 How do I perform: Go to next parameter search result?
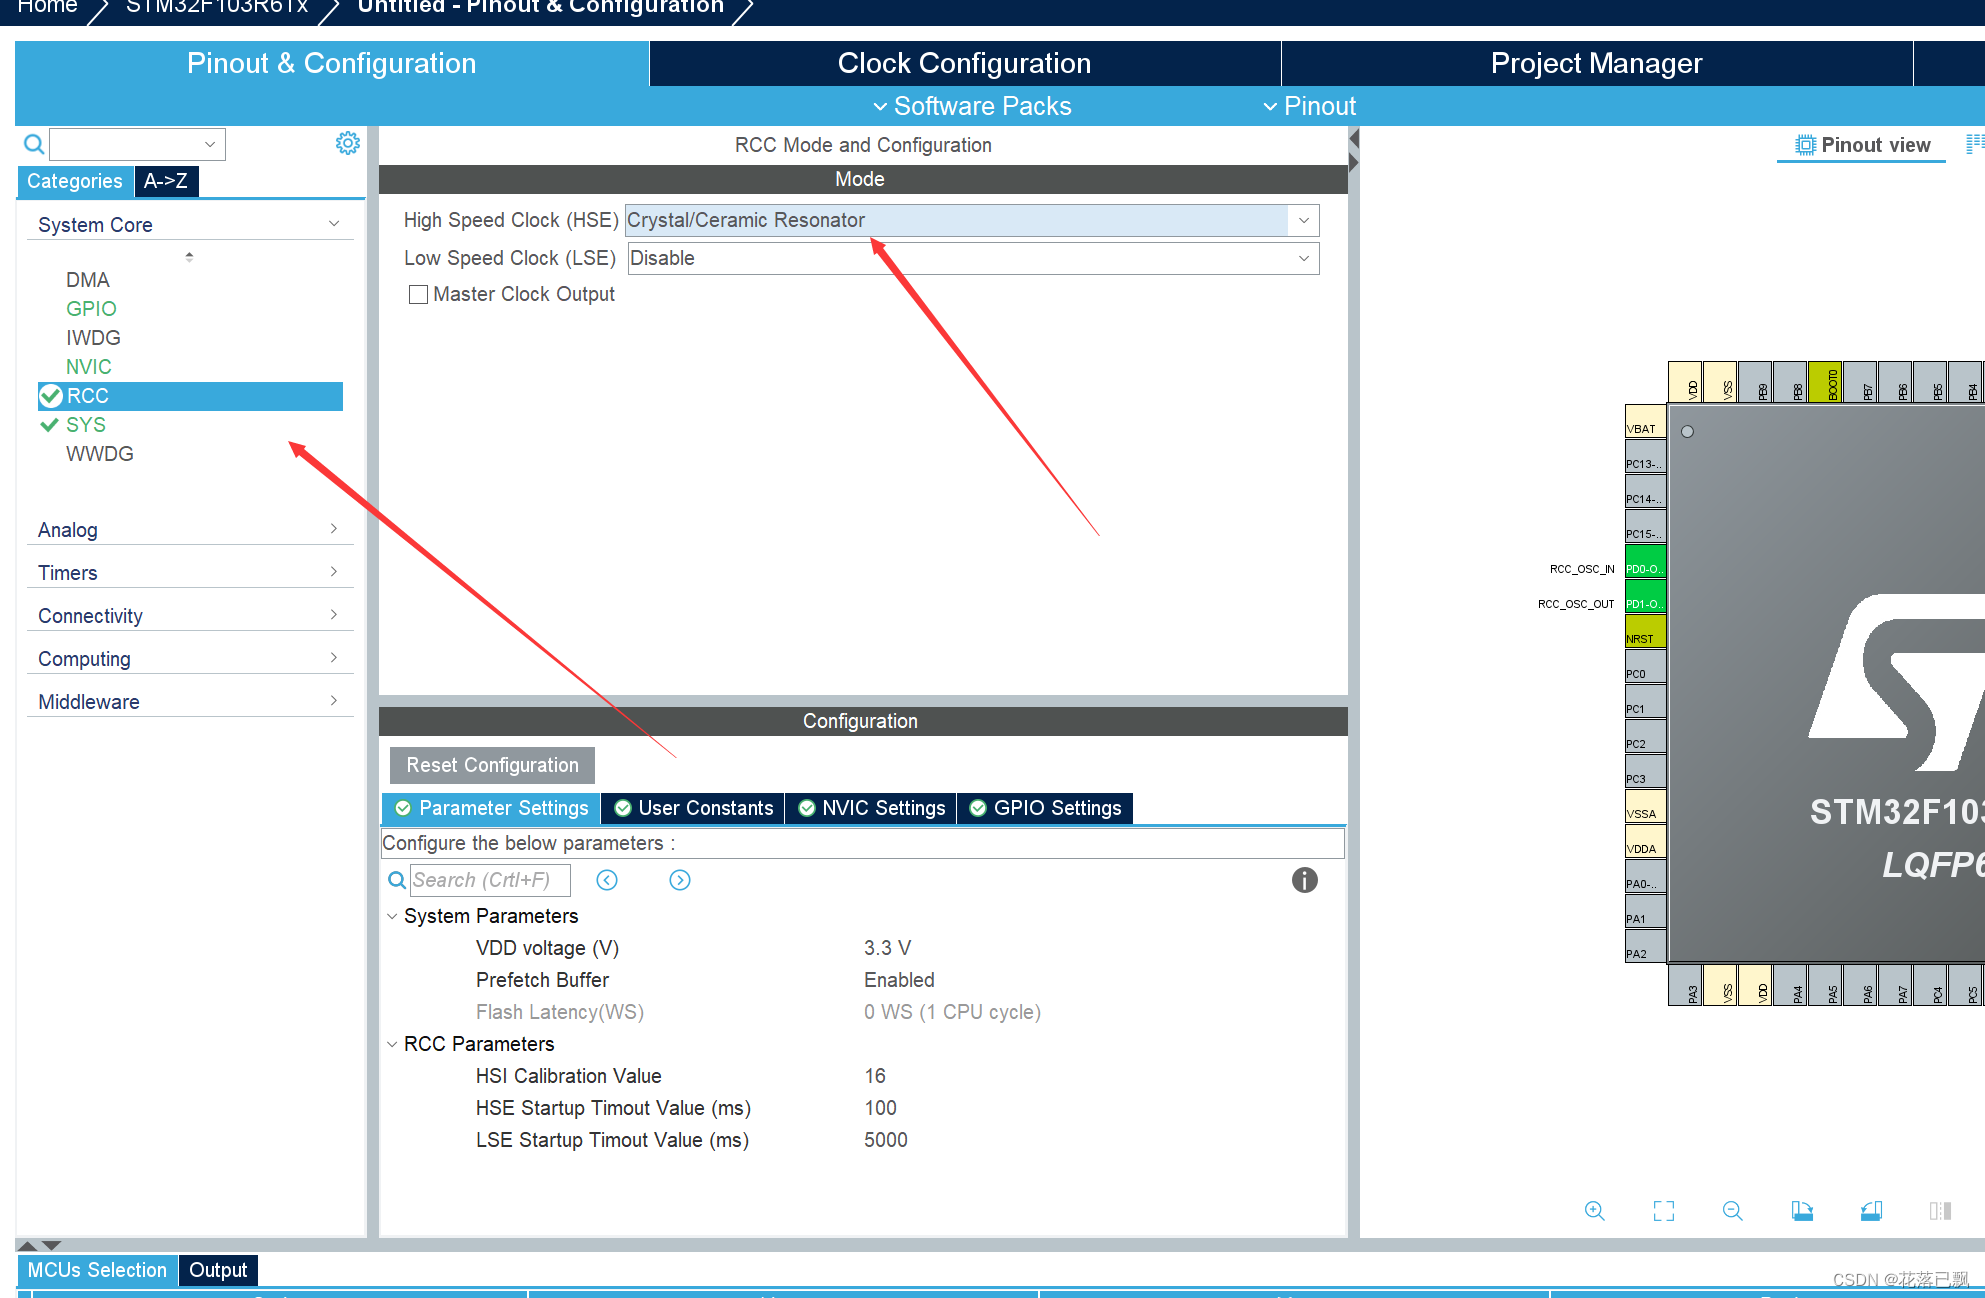point(680,880)
